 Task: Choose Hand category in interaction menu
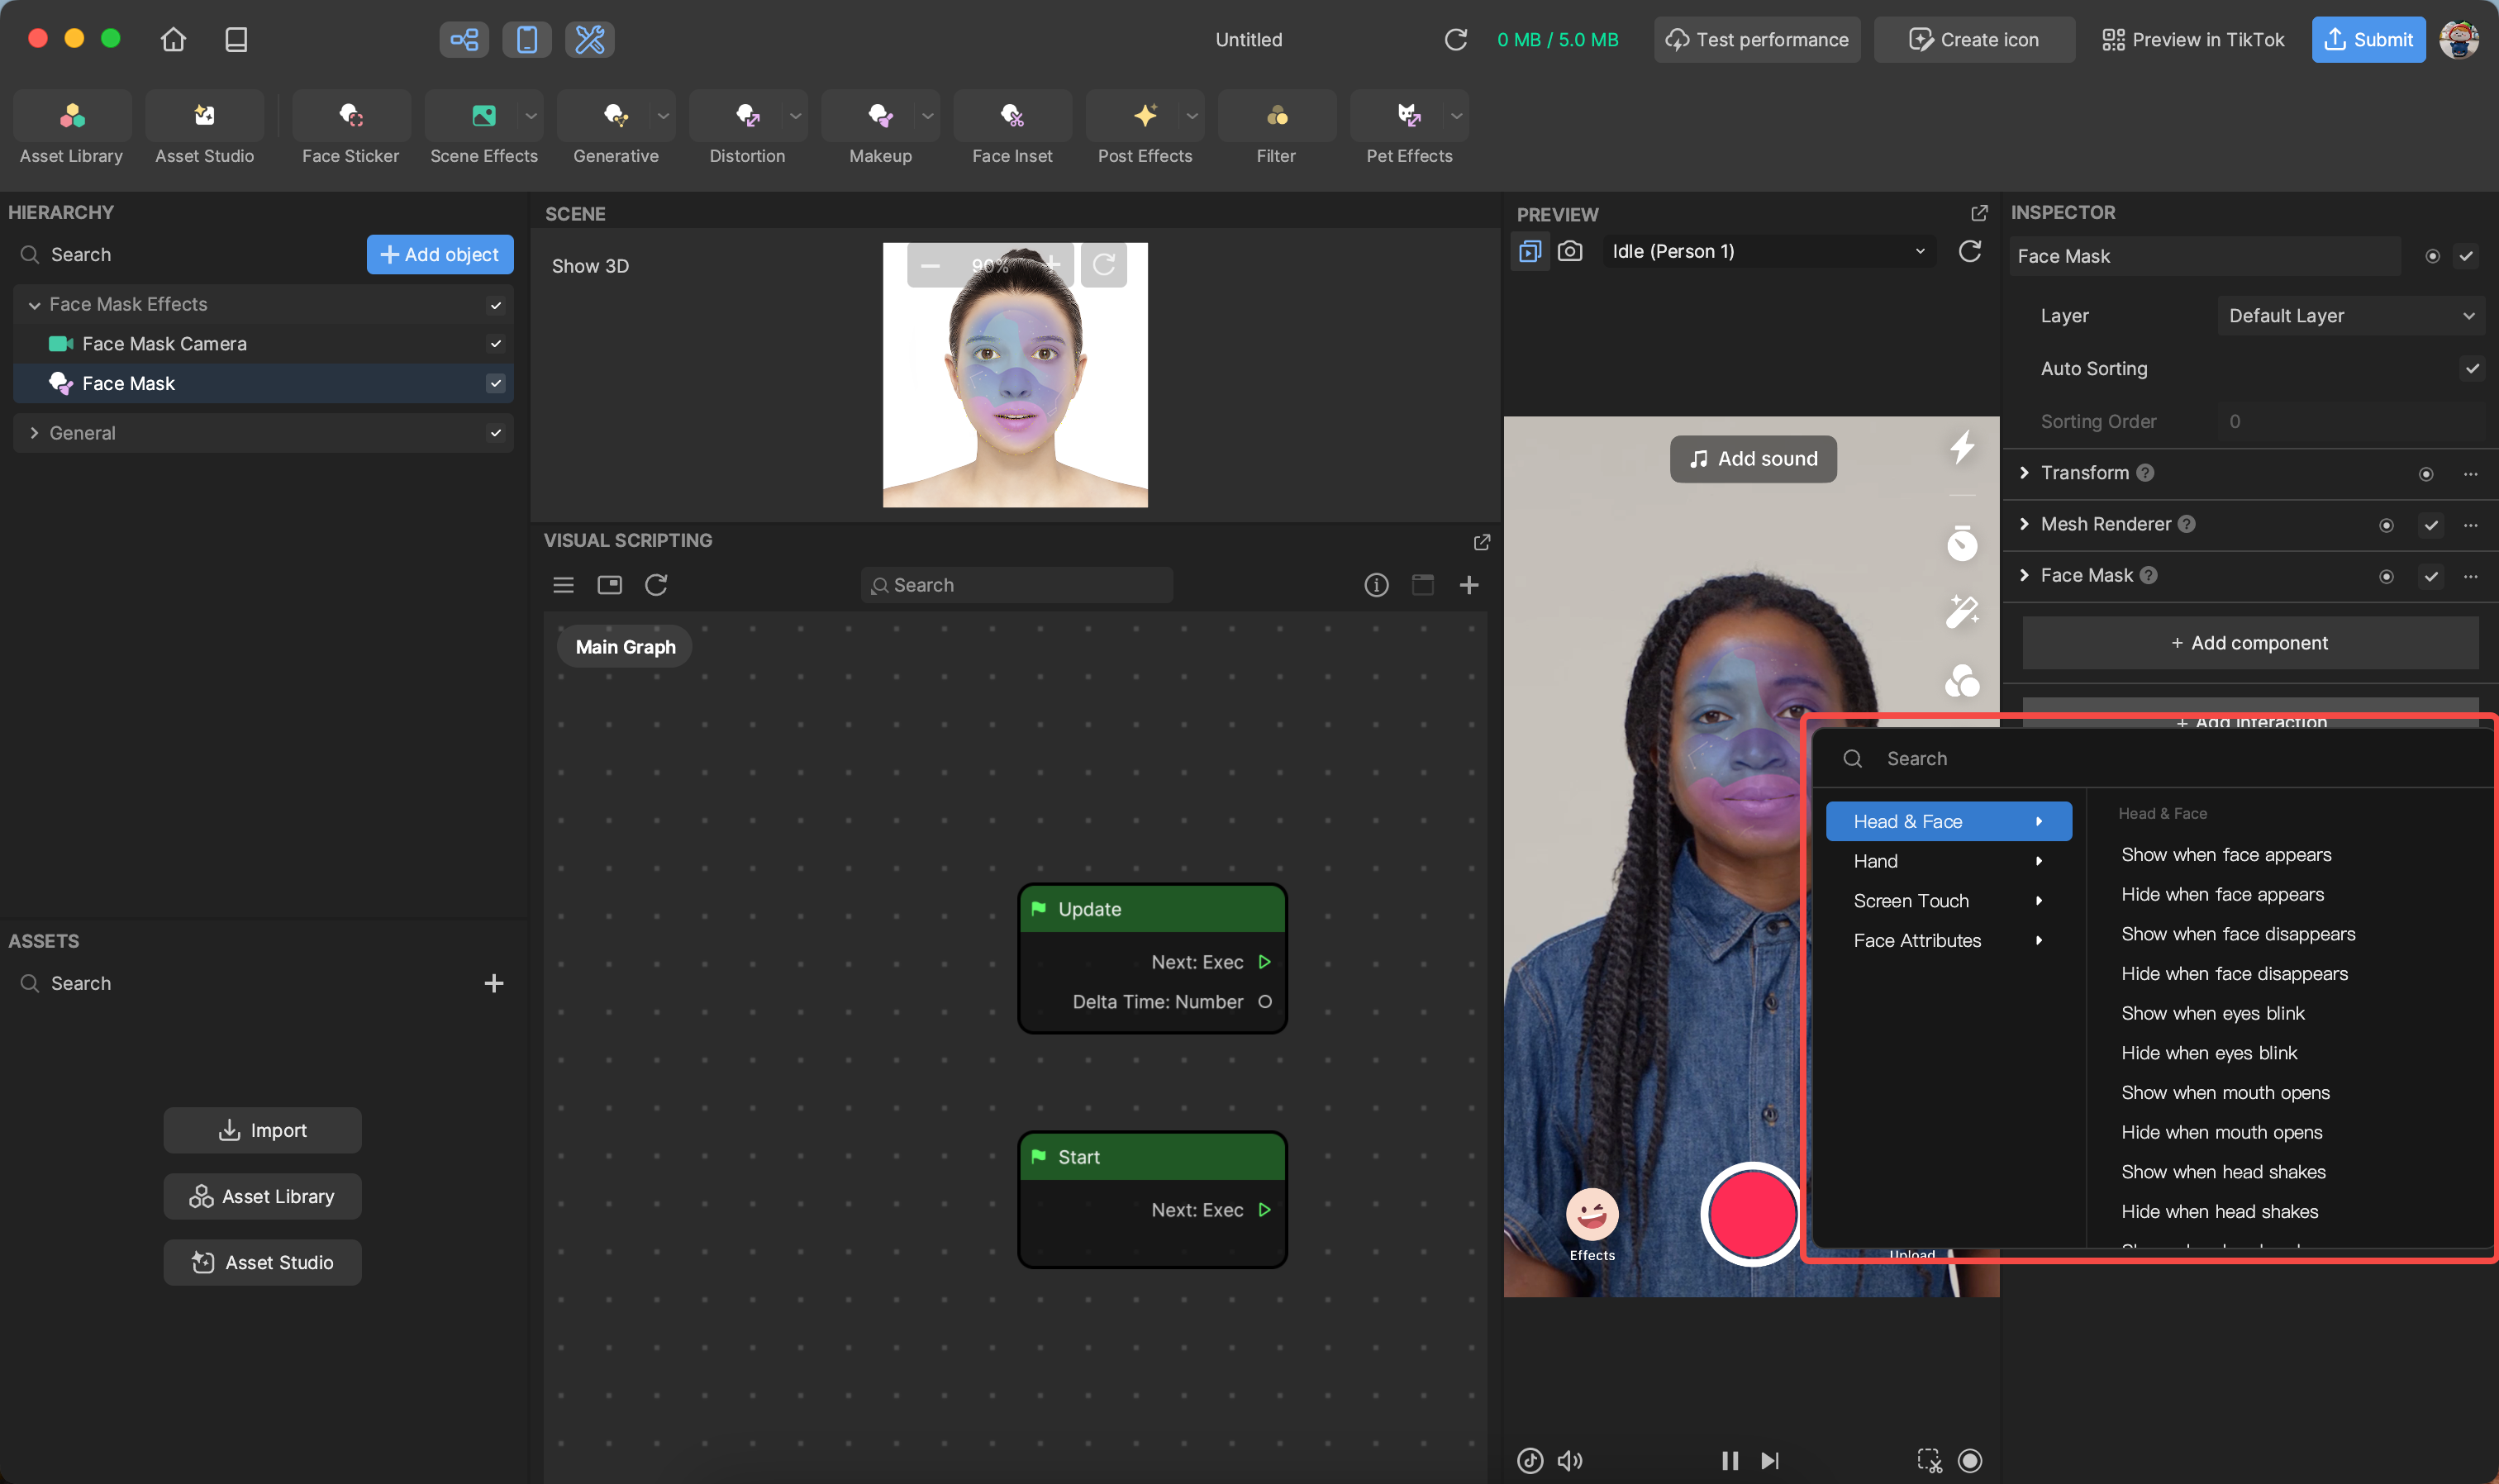coord(1949,862)
